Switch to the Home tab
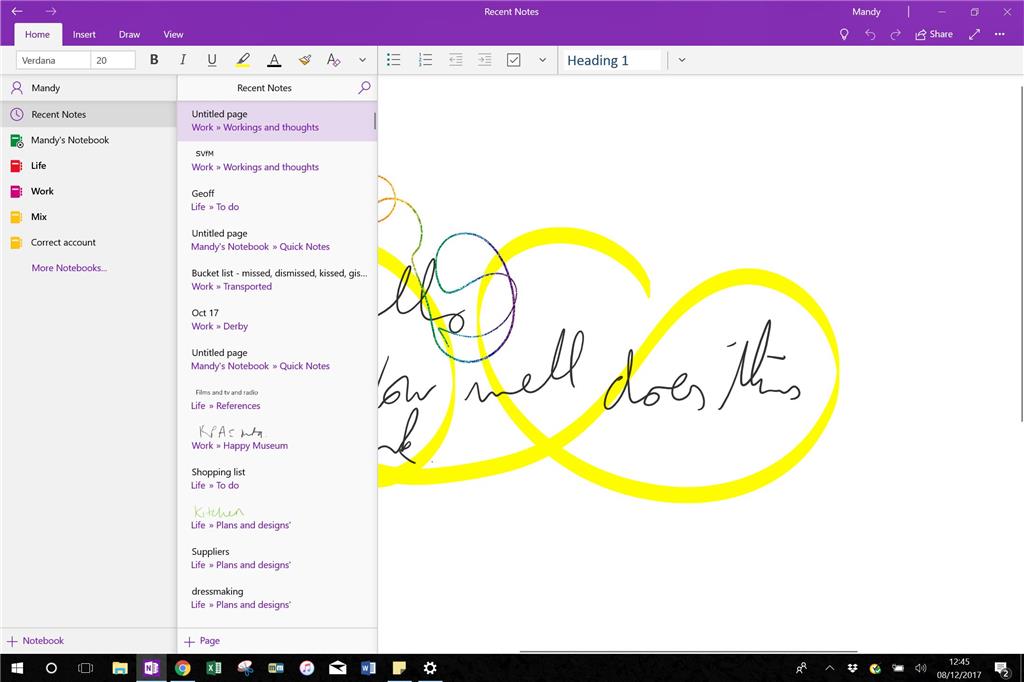The image size is (1024, 682). [x=37, y=35]
